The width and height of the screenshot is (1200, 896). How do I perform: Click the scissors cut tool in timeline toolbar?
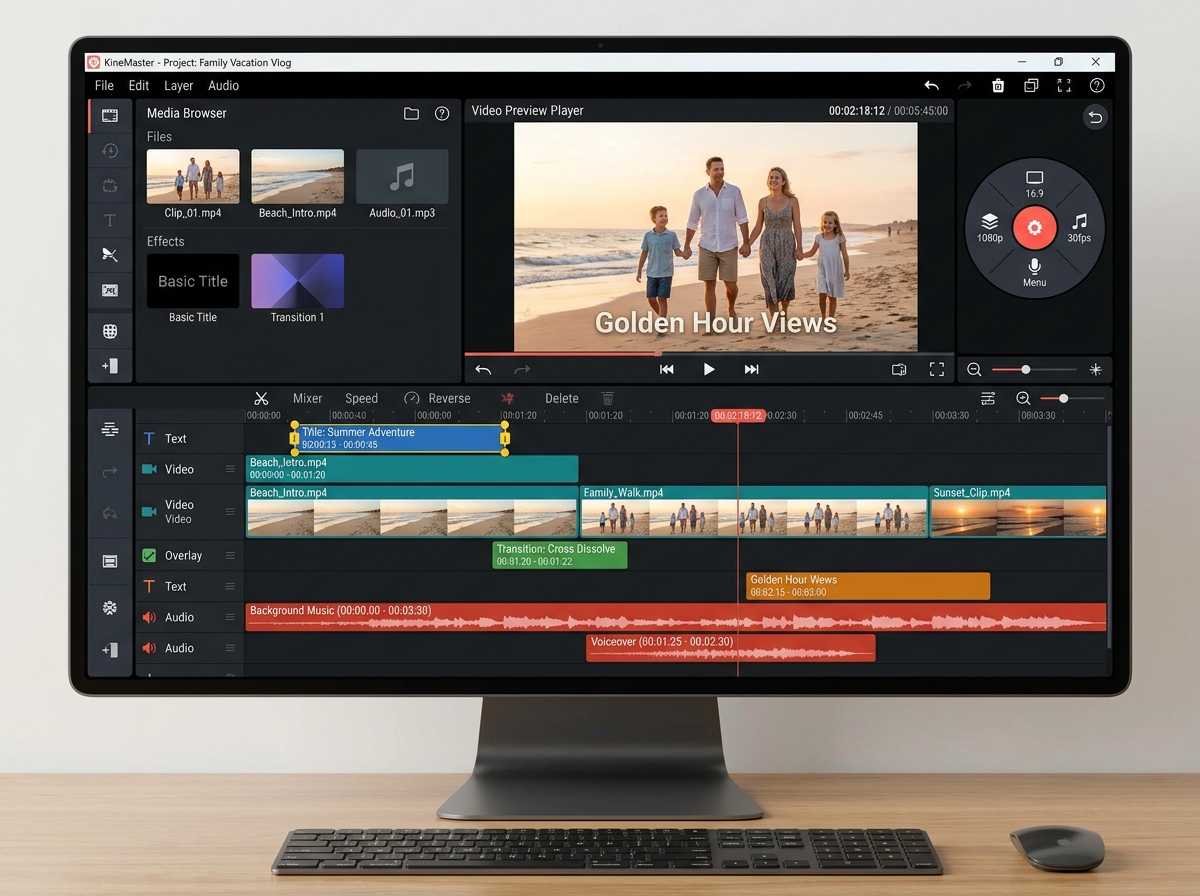pyautogui.click(x=261, y=398)
